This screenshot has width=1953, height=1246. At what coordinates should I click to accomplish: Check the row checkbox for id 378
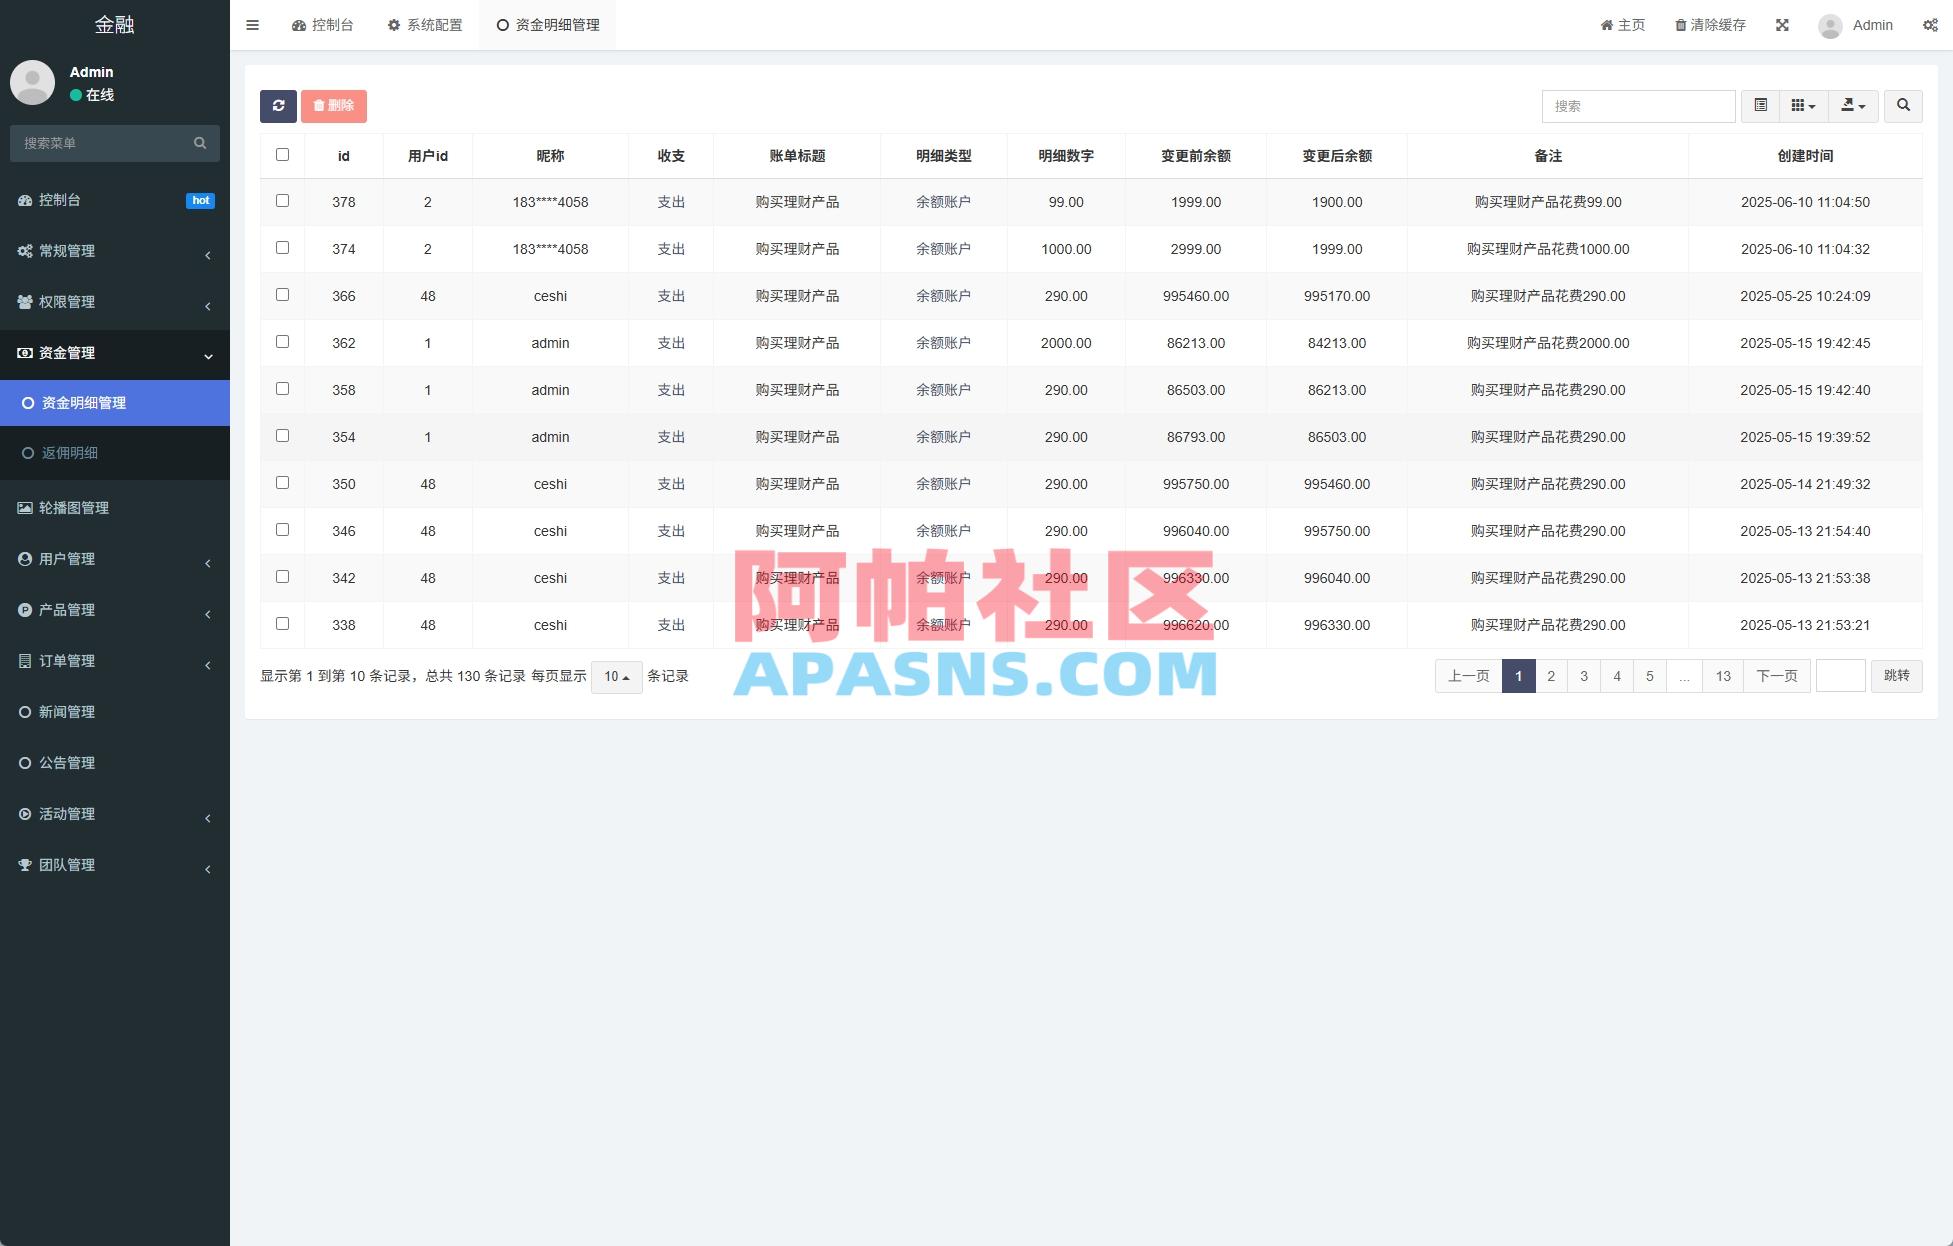(282, 200)
